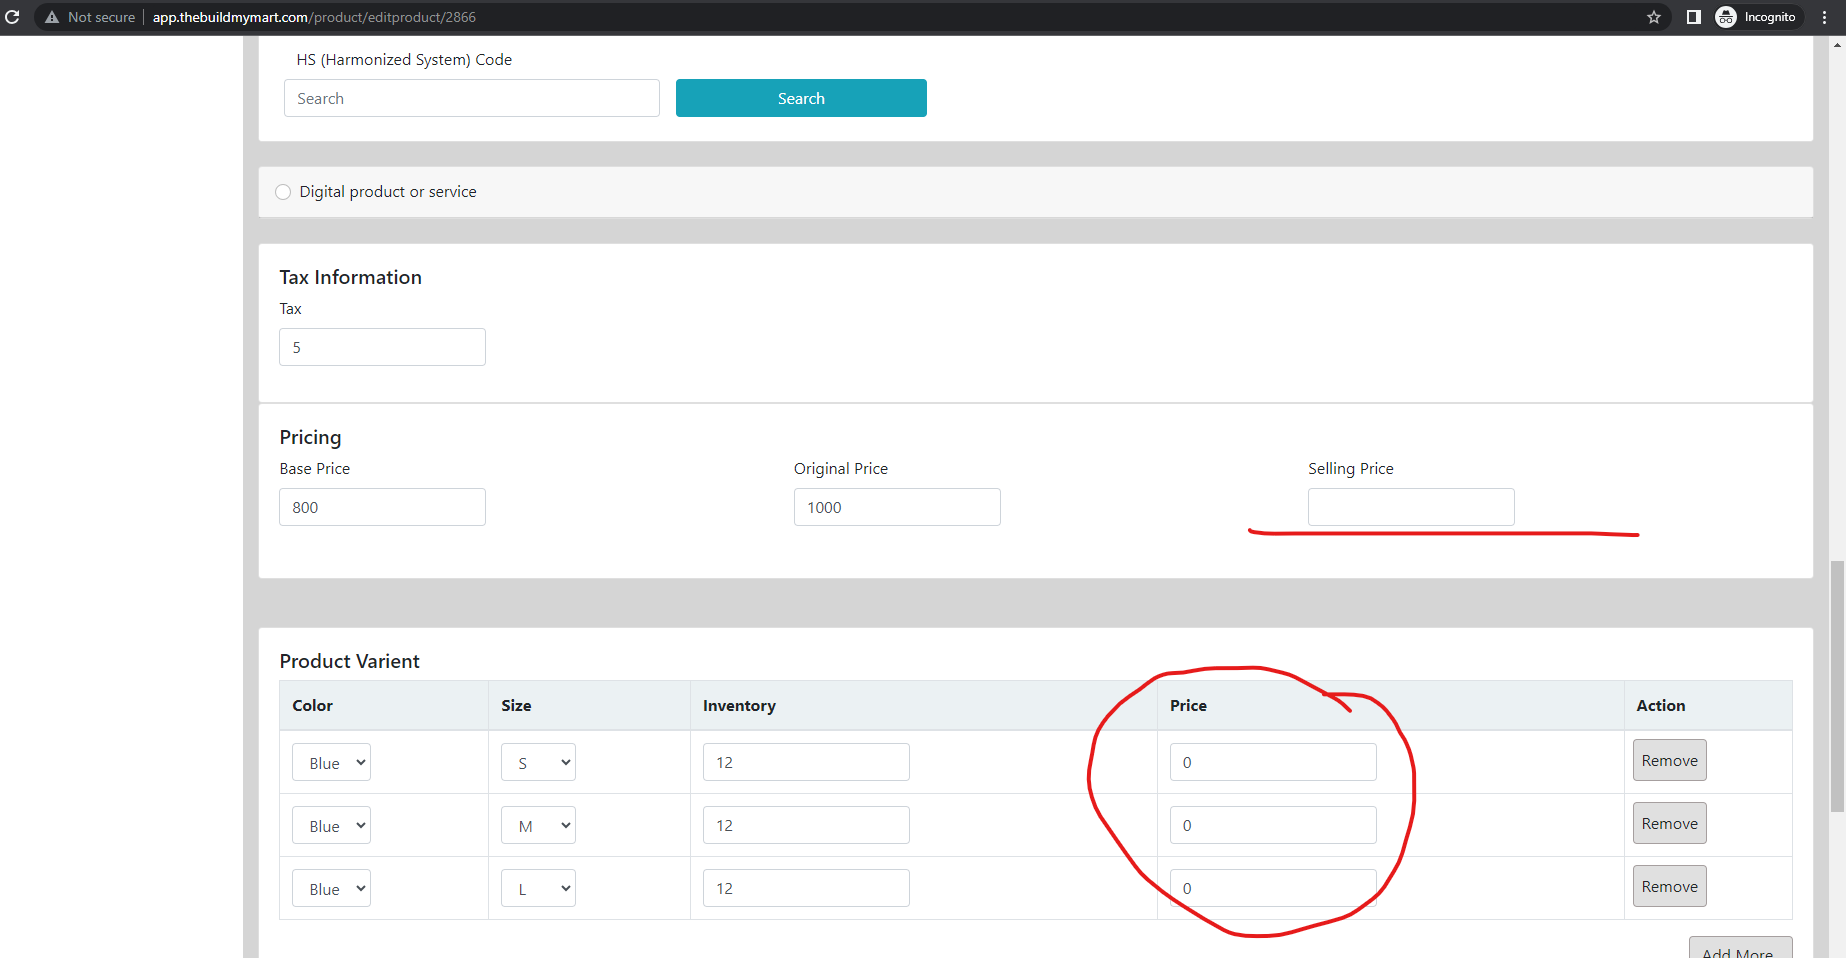Open the Size dropdown showing L
1846x958 pixels.
538,888
